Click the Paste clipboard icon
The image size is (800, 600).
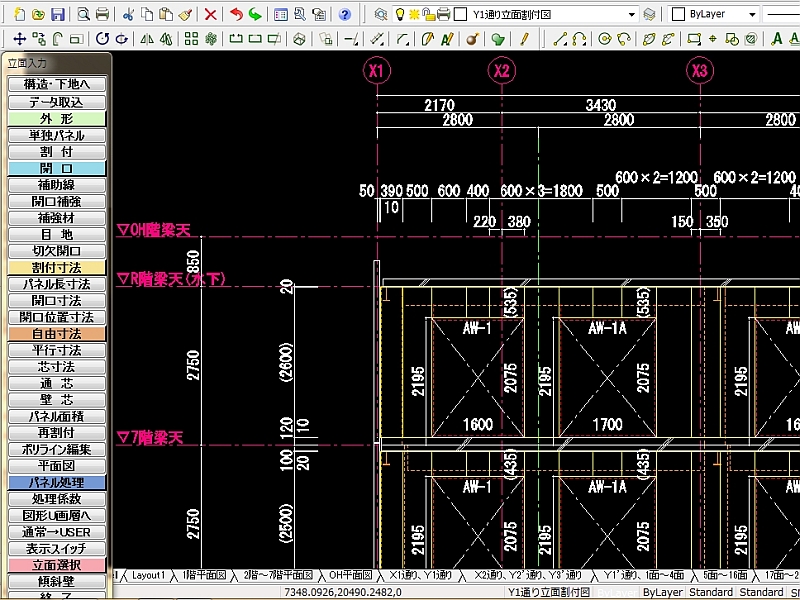tap(166, 14)
